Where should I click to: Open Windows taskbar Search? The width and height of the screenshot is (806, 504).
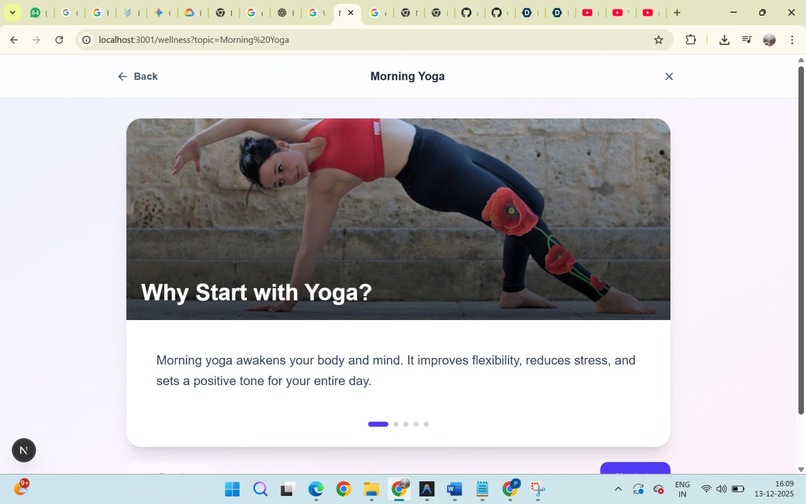click(260, 489)
